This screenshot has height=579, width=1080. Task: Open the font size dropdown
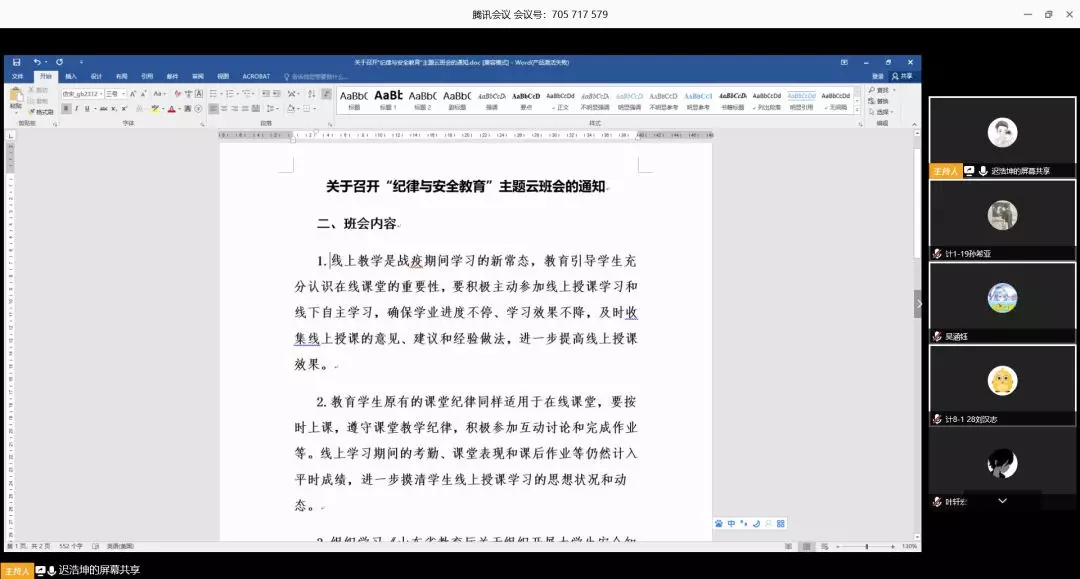point(113,94)
